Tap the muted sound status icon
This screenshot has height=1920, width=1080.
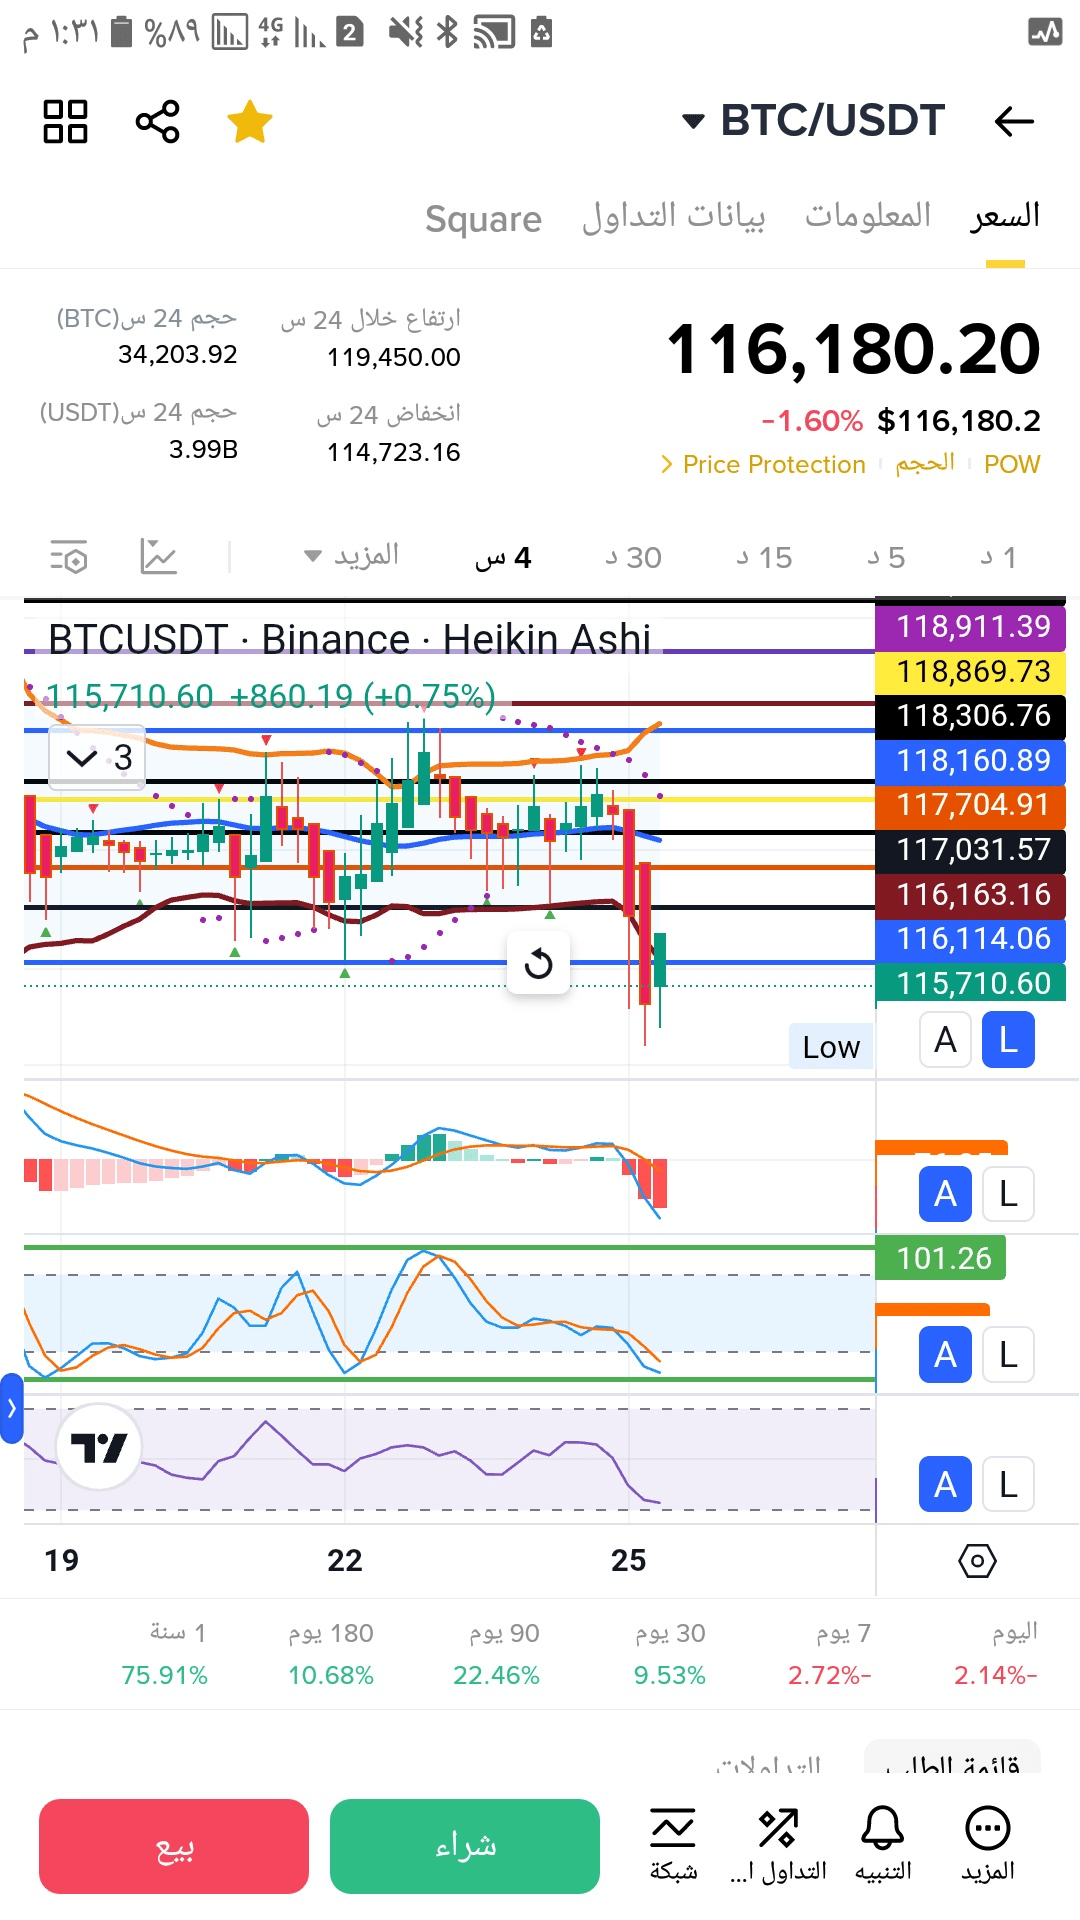pyautogui.click(x=406, y=32)
